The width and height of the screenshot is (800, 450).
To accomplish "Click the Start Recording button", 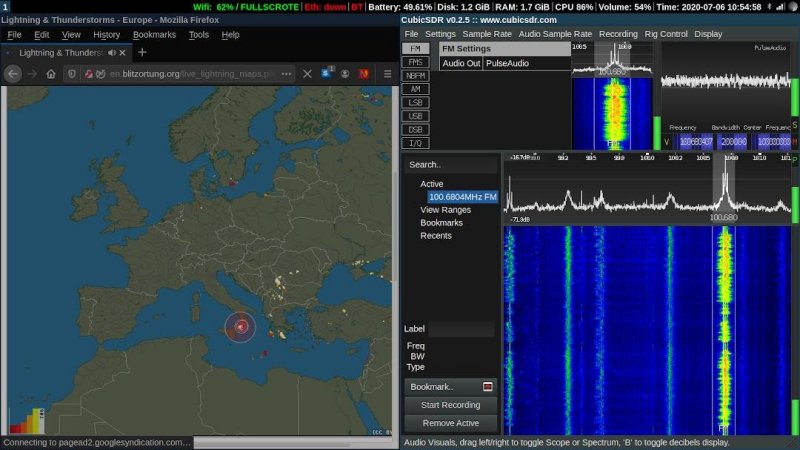I will (450, 405).
